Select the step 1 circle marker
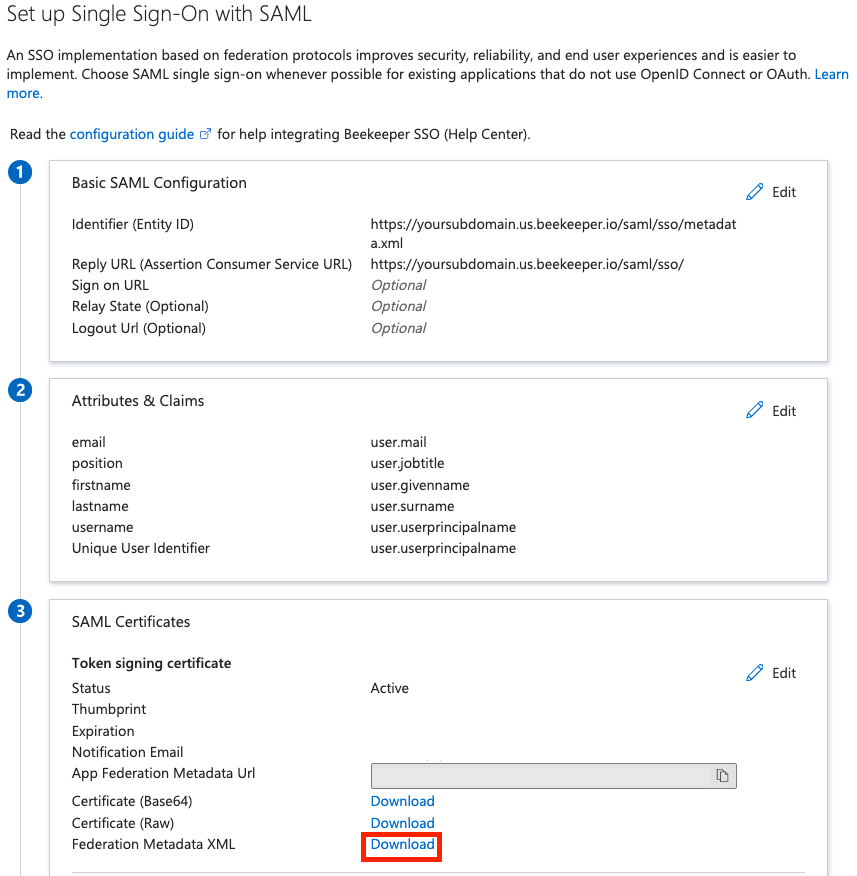 (20, 172)
